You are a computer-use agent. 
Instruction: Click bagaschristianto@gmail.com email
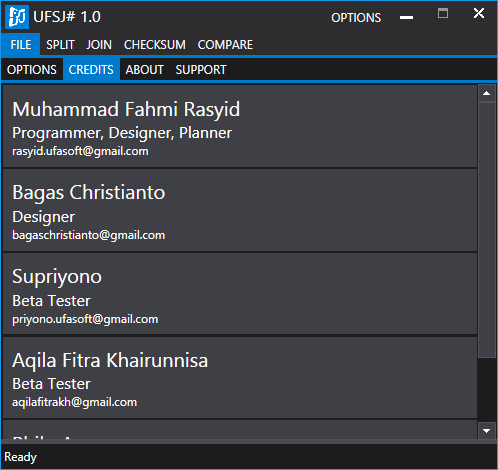pos(89,235)
